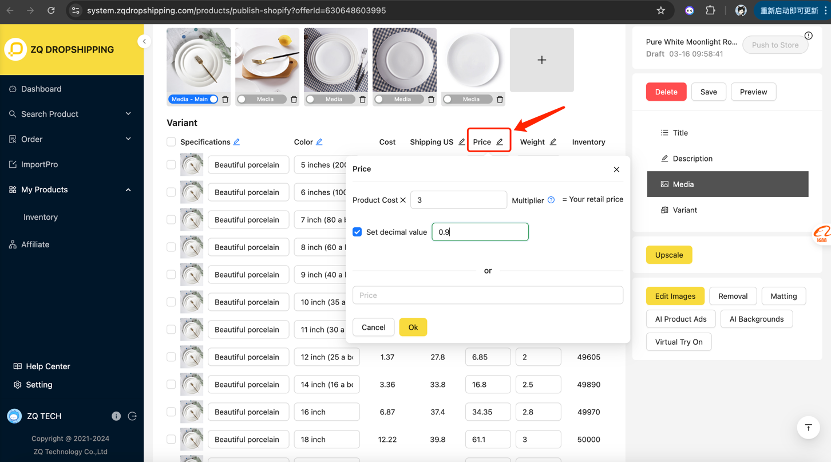
Task: Click the info icon next to ZQ TECH
Action: [116, 416]
